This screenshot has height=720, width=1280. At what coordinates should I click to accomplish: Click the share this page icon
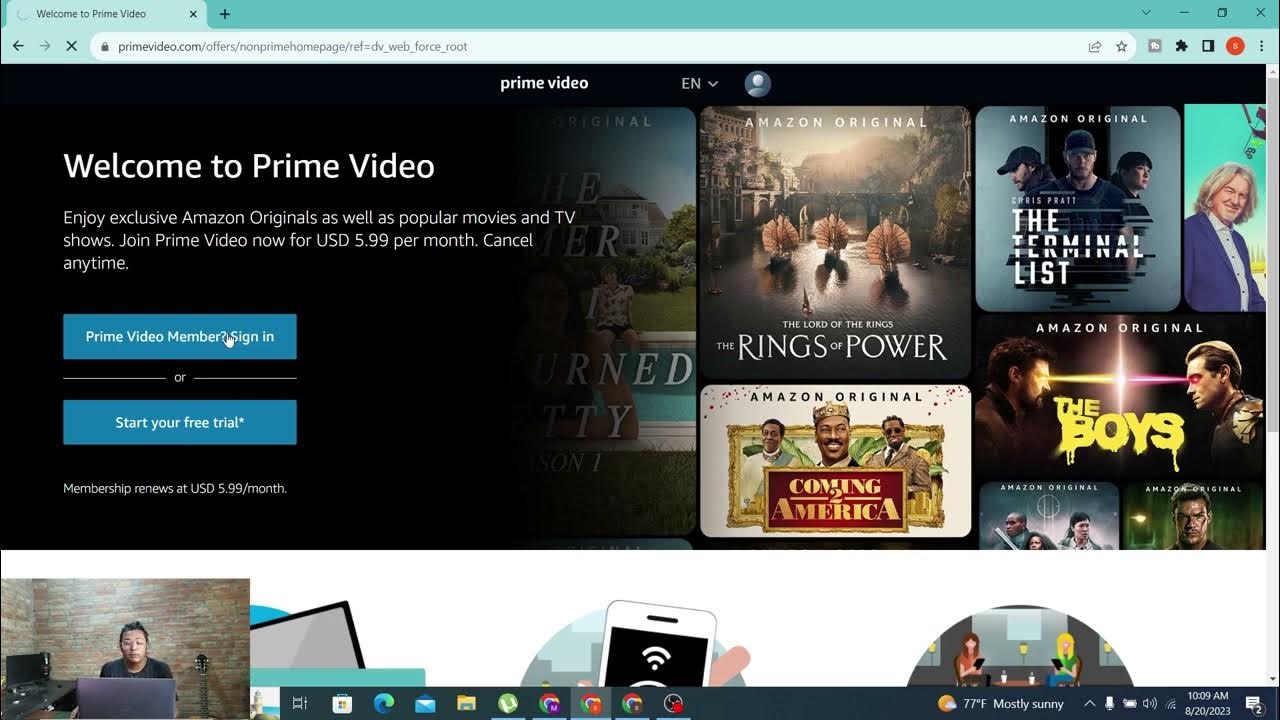tap(1095, 46)
